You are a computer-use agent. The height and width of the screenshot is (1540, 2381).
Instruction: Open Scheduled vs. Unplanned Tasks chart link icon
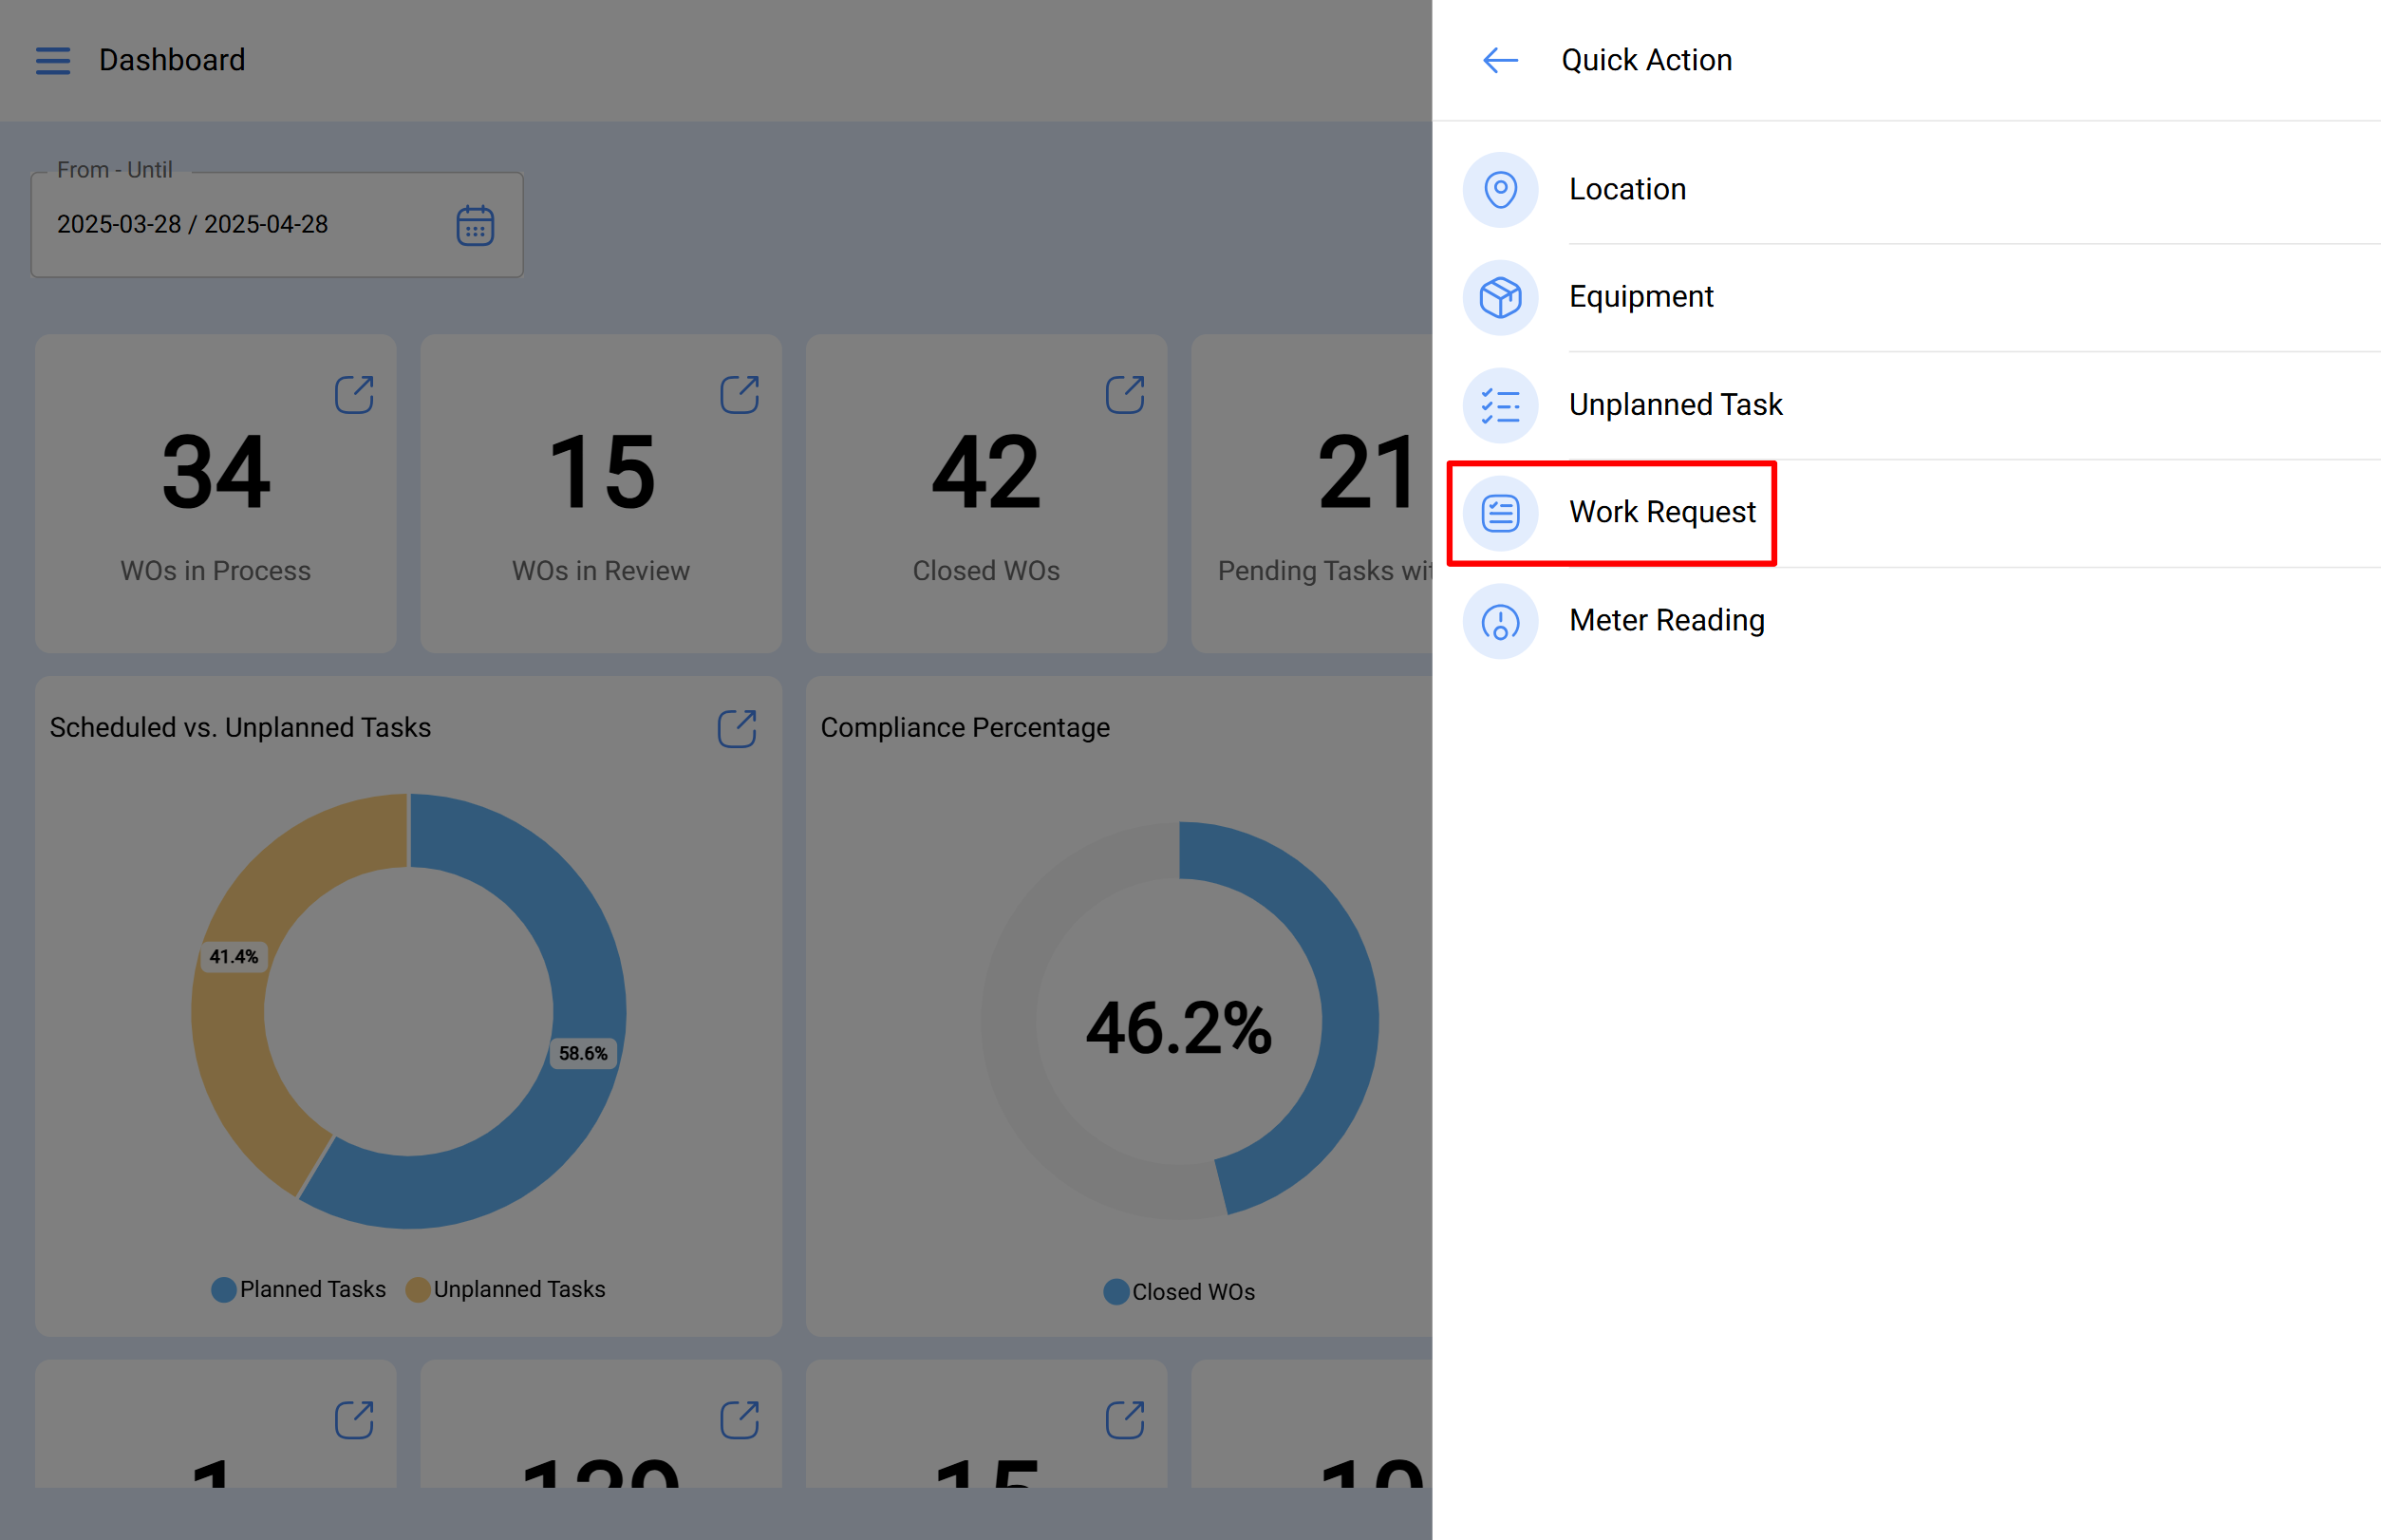[737, 729]
